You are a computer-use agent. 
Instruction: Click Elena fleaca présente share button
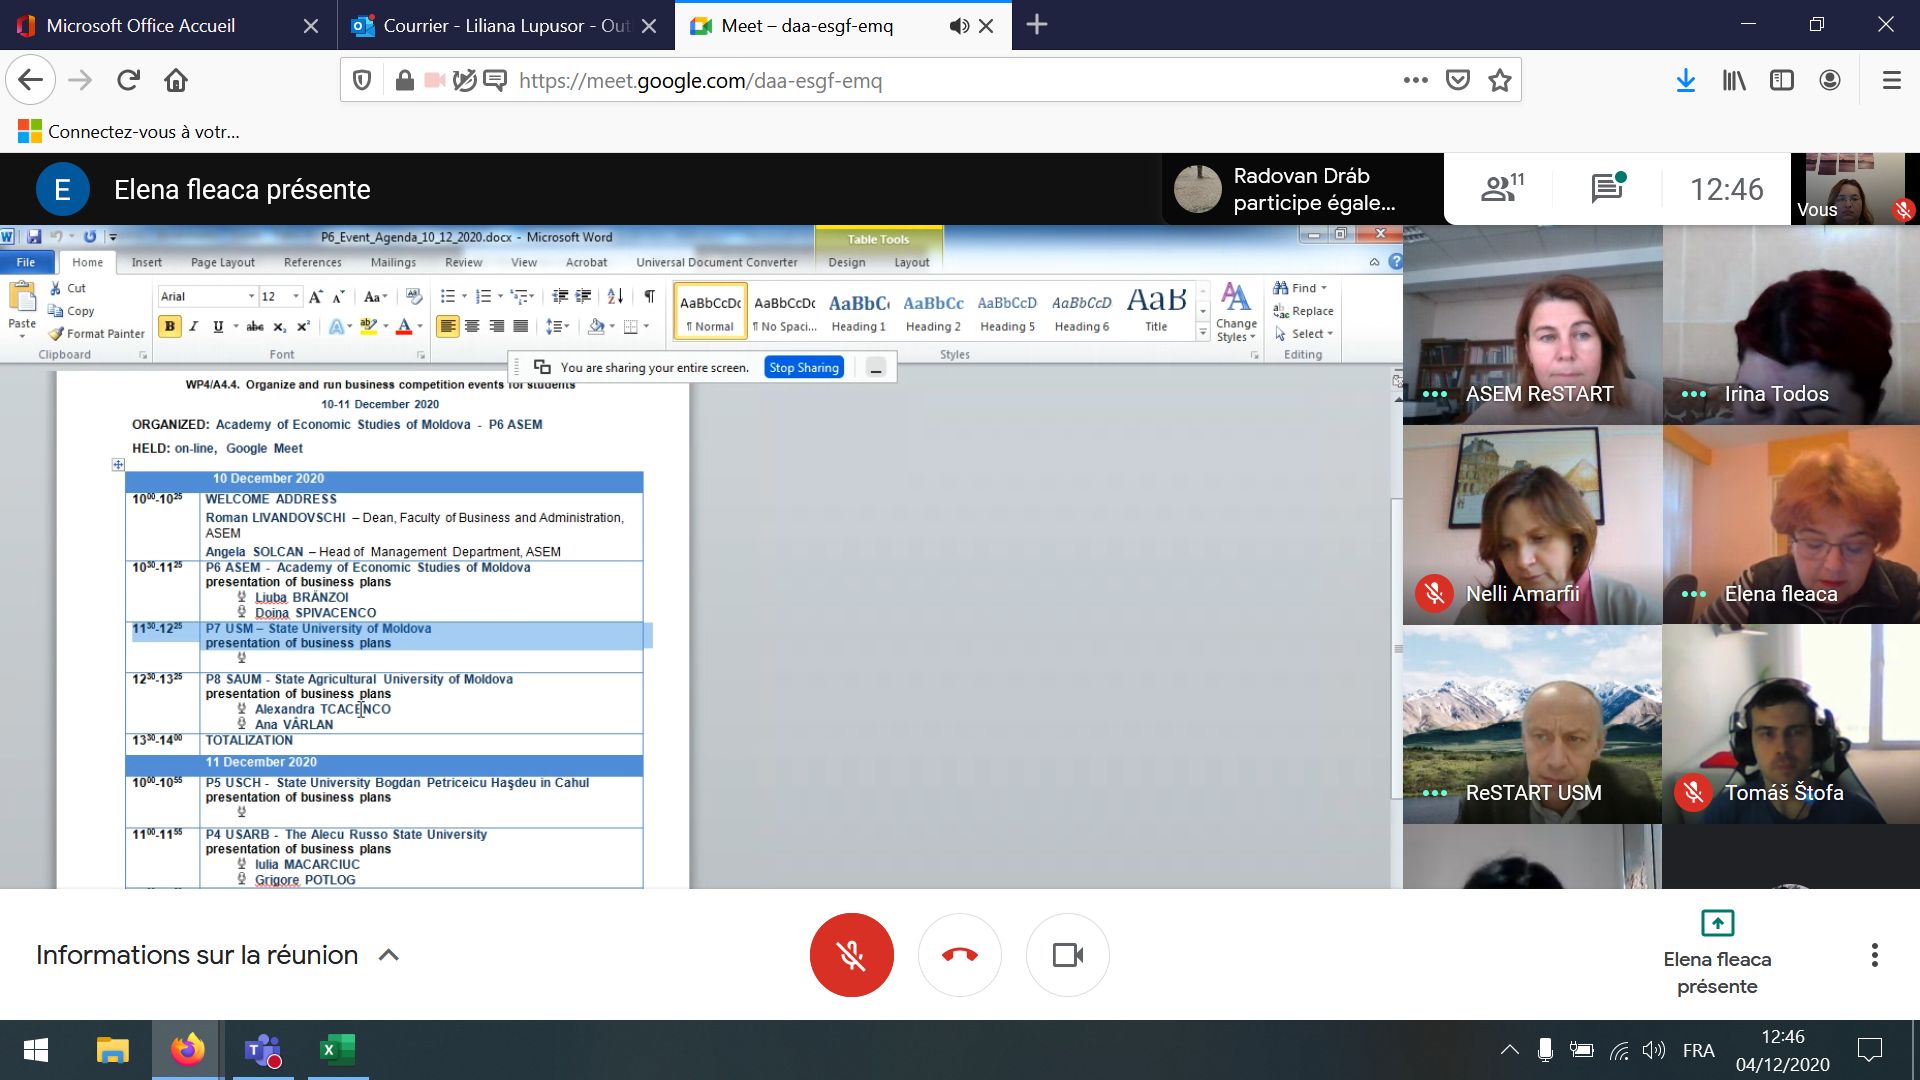(1717, 955)
